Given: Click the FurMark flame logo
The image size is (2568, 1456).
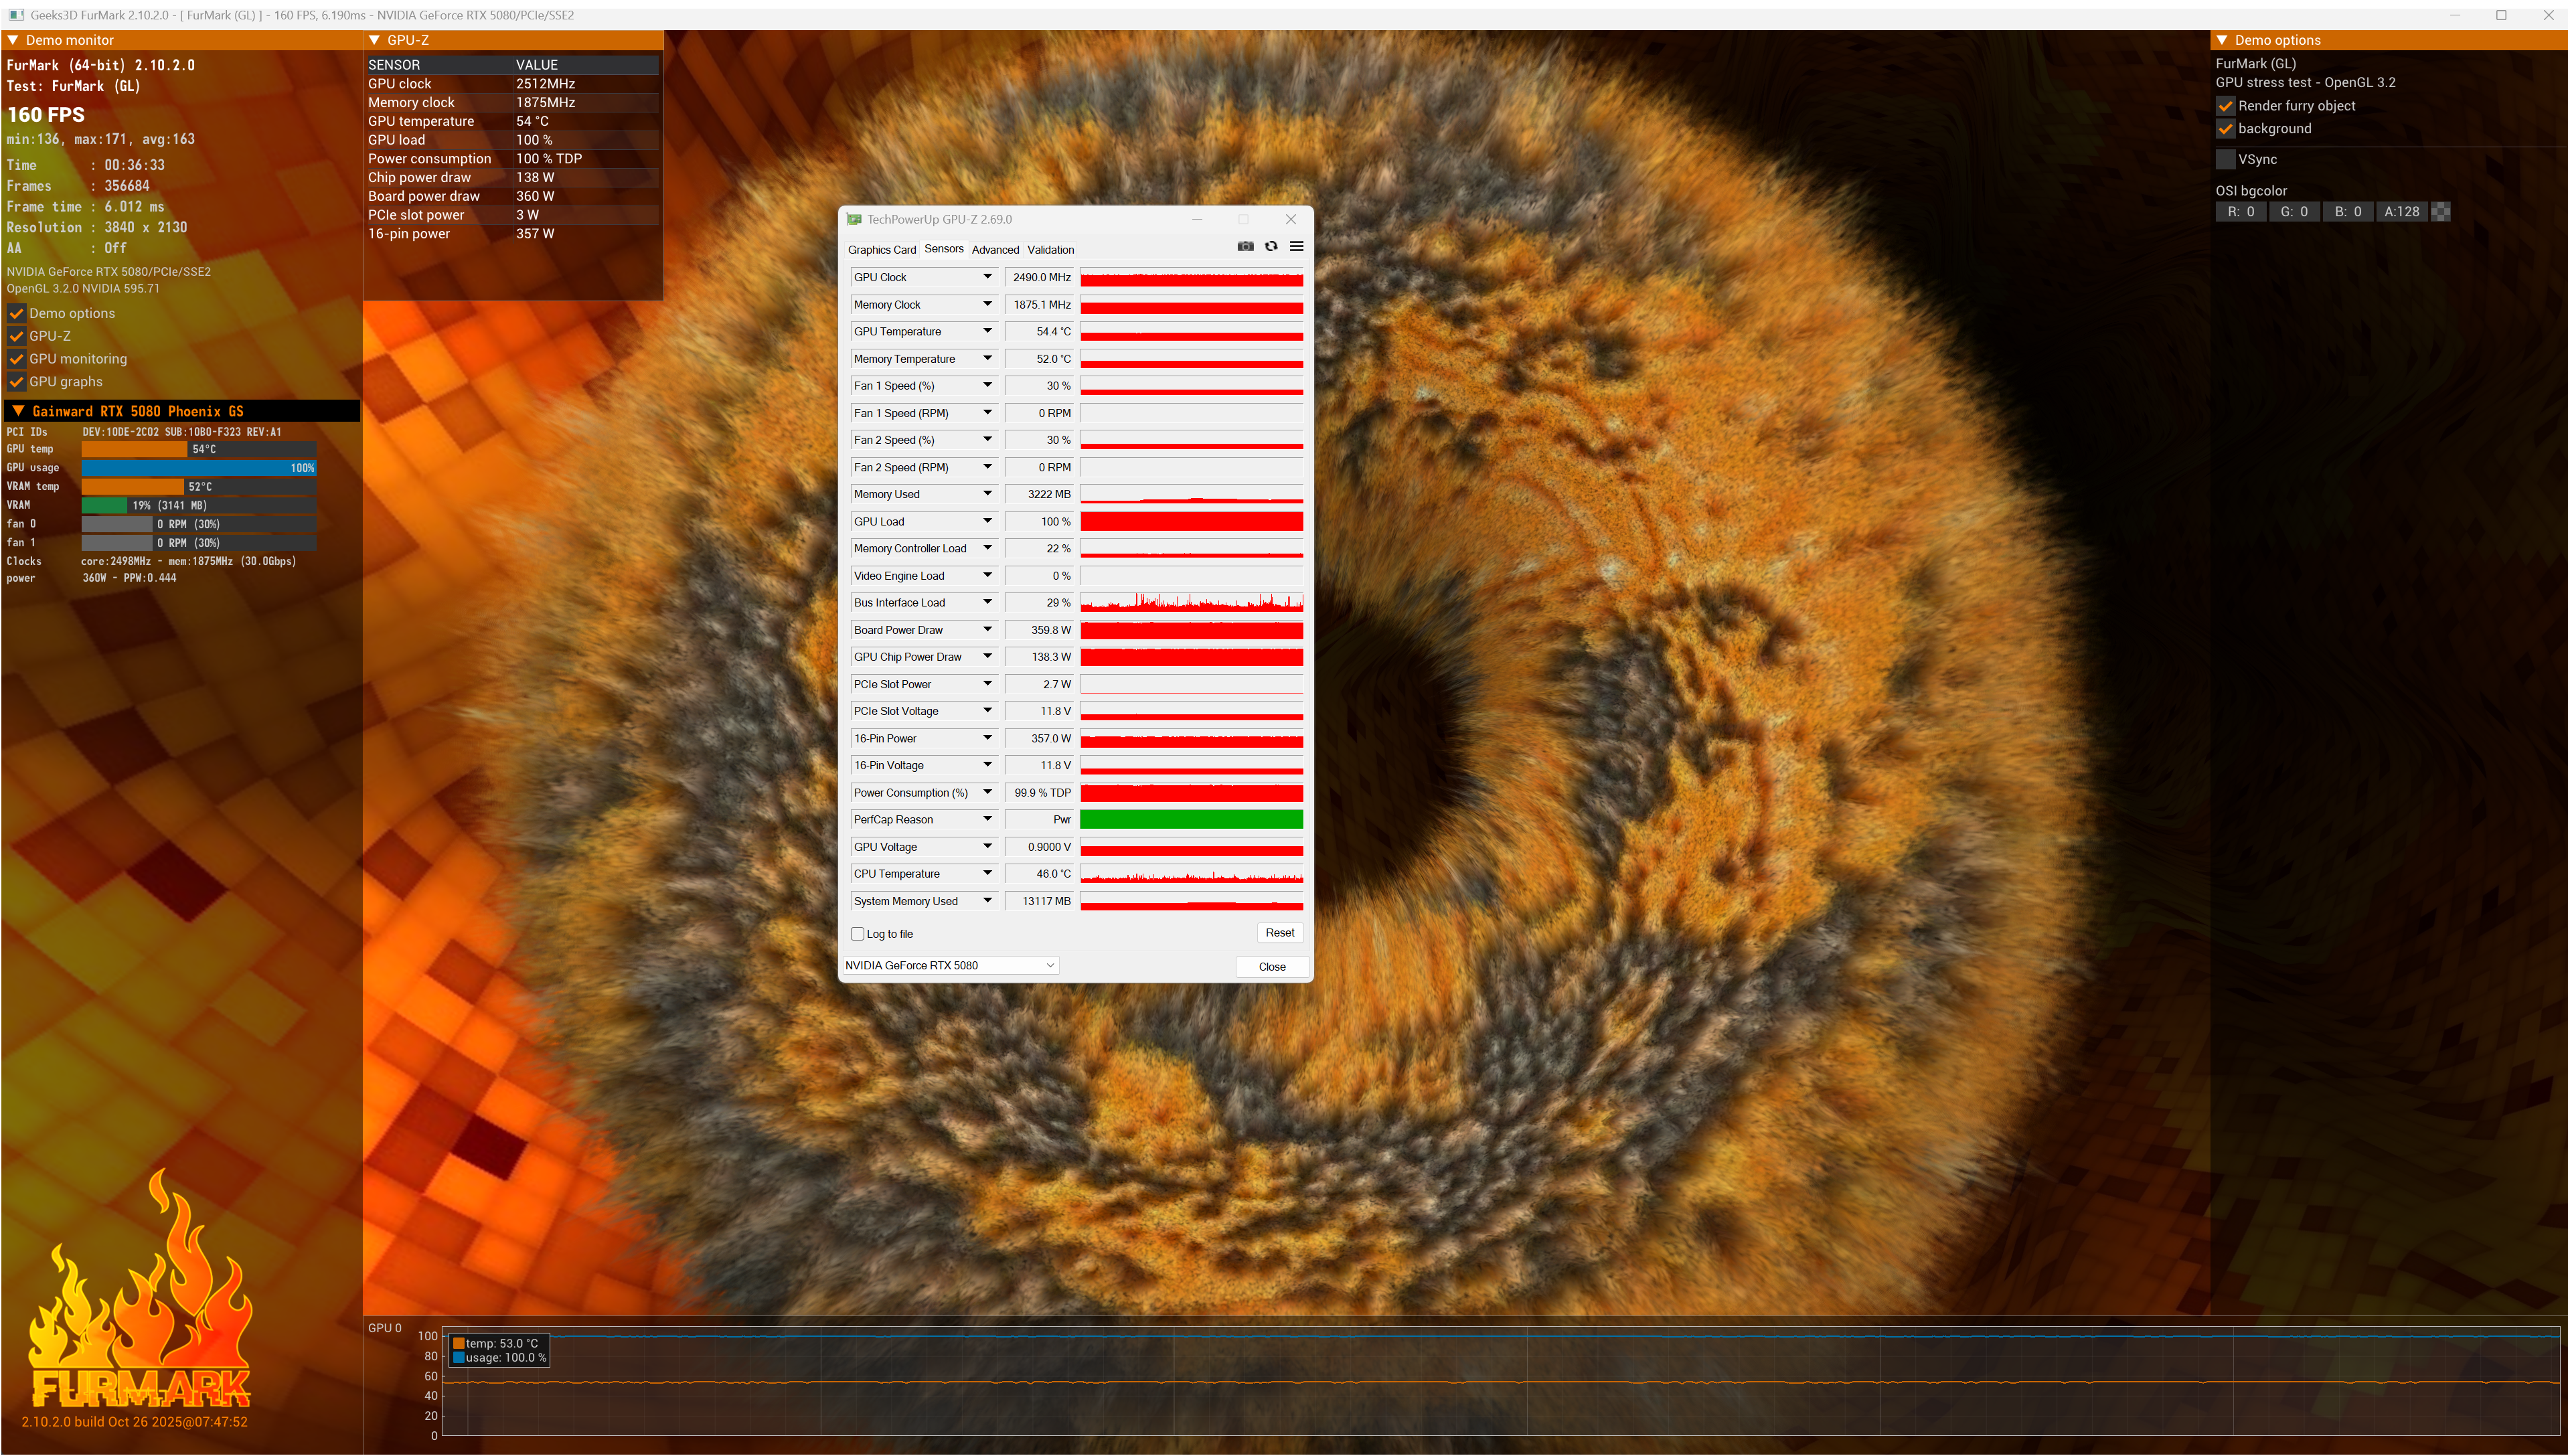Looking at the screenshot, I should (140, 1300).
